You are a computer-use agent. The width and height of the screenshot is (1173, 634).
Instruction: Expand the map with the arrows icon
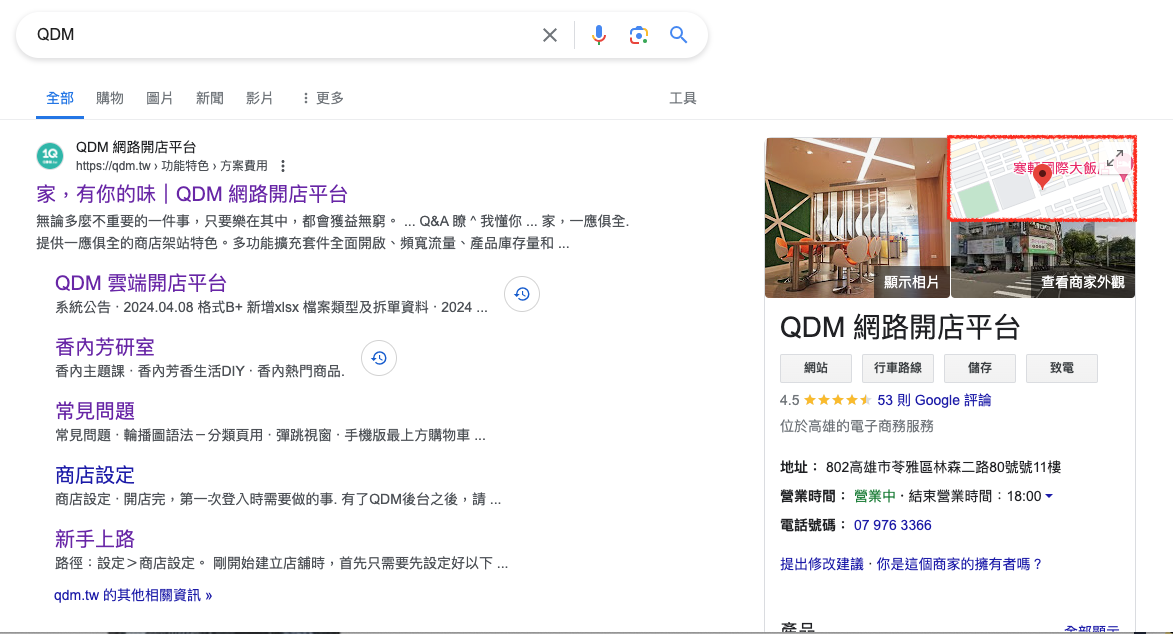coord(1115,158)
